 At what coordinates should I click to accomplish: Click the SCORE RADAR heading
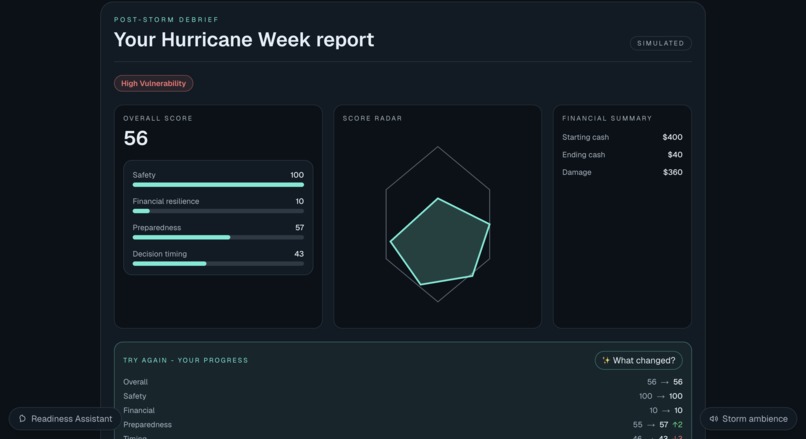click(x=372, y=118)
